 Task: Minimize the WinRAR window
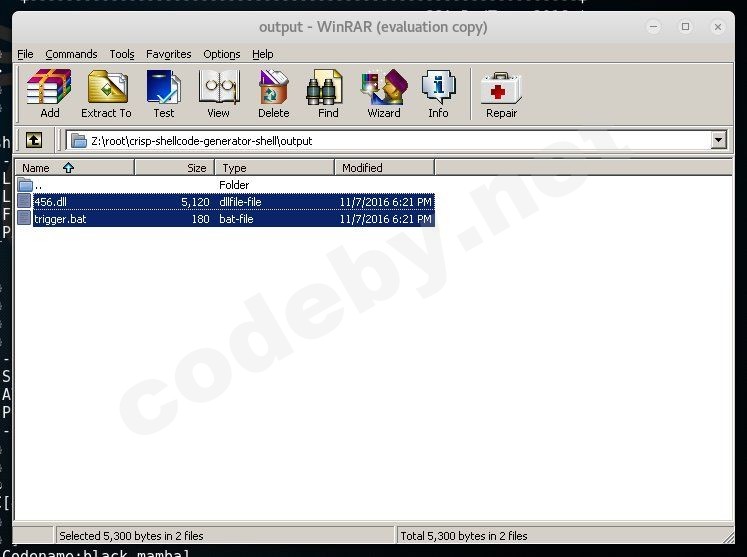(654, 27)
